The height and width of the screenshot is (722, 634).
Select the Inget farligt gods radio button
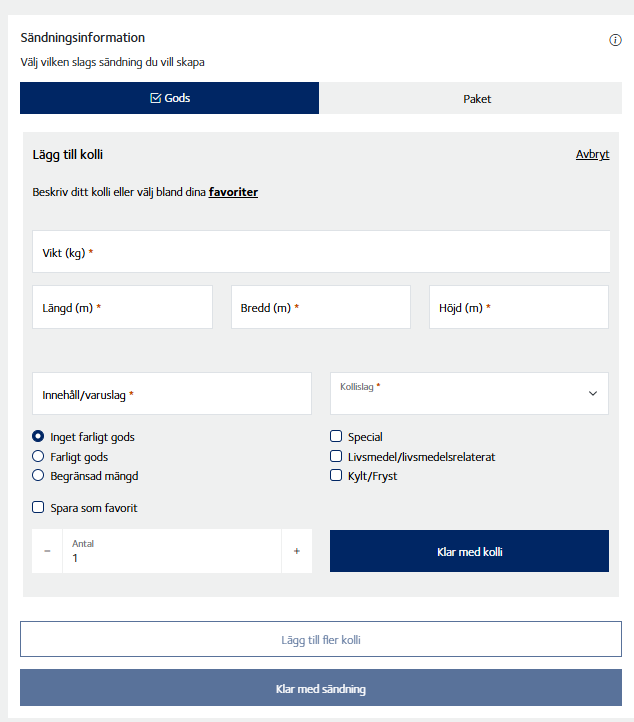38,437
